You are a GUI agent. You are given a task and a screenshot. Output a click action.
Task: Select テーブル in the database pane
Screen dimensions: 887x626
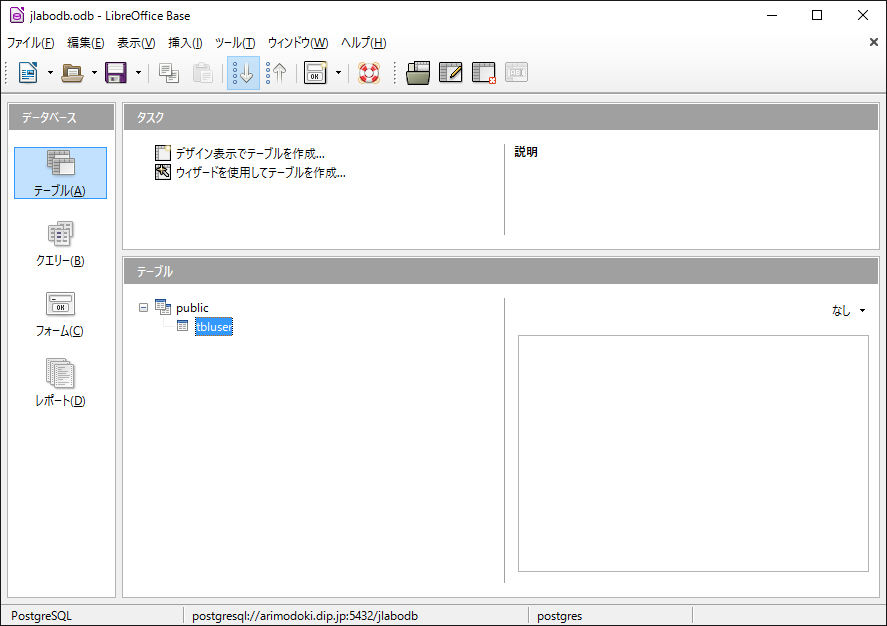(x=60, y=173)
